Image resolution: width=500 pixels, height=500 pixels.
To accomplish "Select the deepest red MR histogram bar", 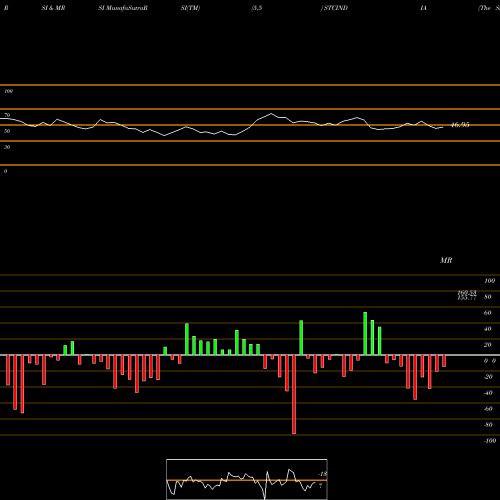I will pyautogui.click(x=294, y=394).
